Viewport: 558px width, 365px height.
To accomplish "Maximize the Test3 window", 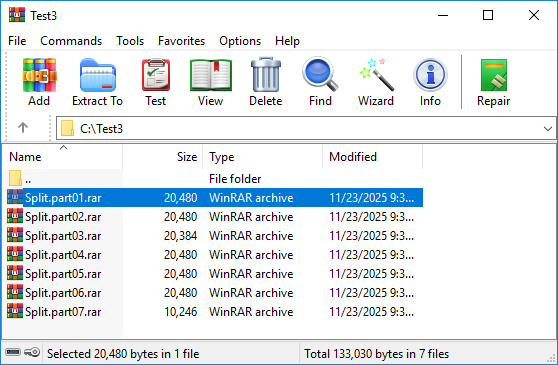I will pyautogui.click(x=488, y=15).
